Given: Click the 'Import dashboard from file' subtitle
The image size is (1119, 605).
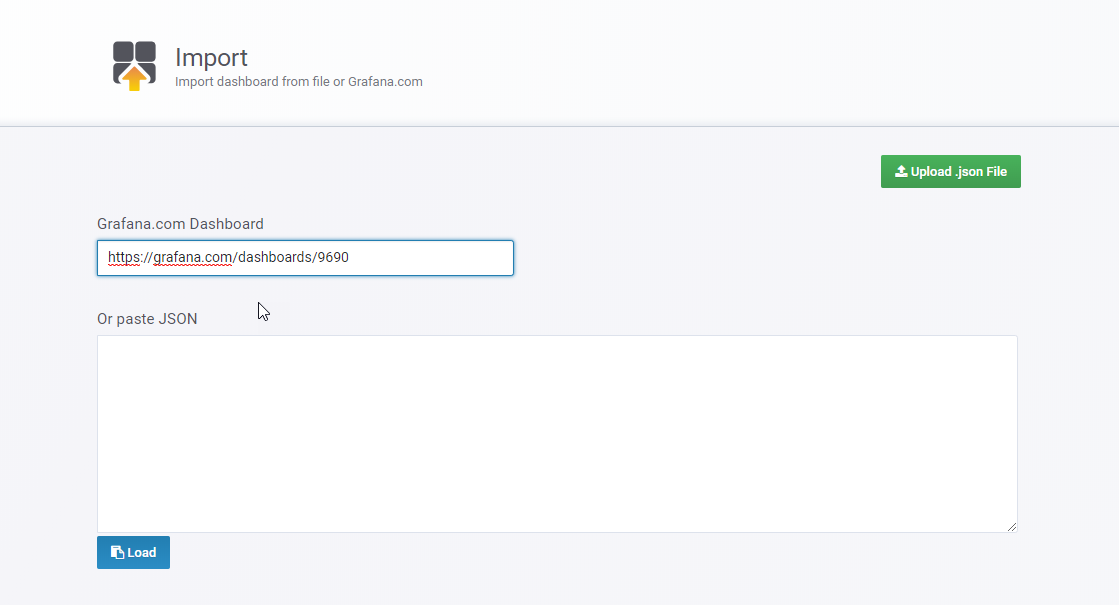Looking at the screenshot, I should tap(298, 81).
